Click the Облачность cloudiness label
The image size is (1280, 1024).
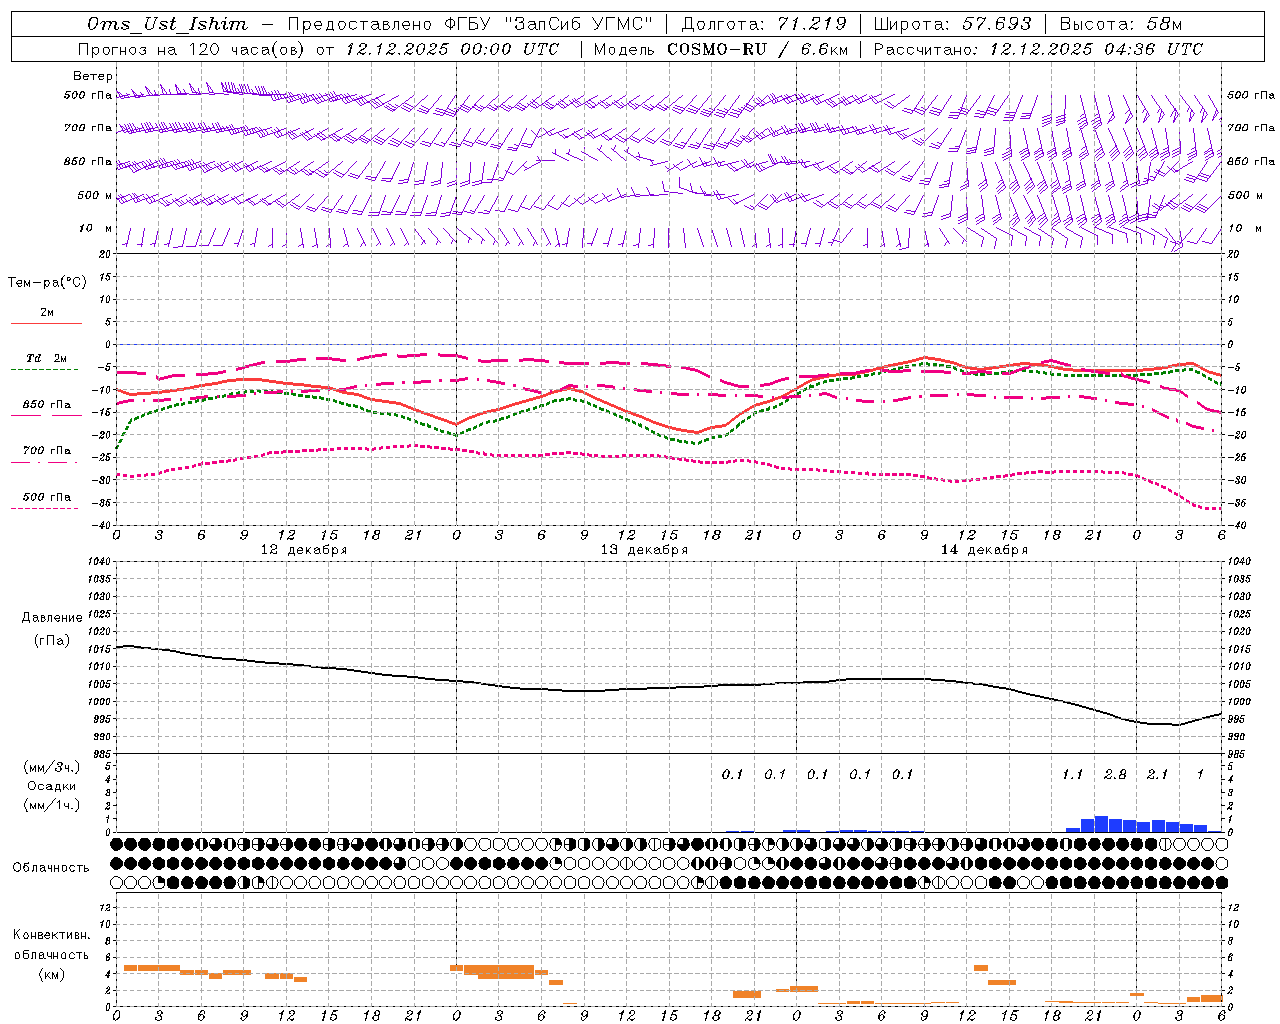[x=51, y=868]
